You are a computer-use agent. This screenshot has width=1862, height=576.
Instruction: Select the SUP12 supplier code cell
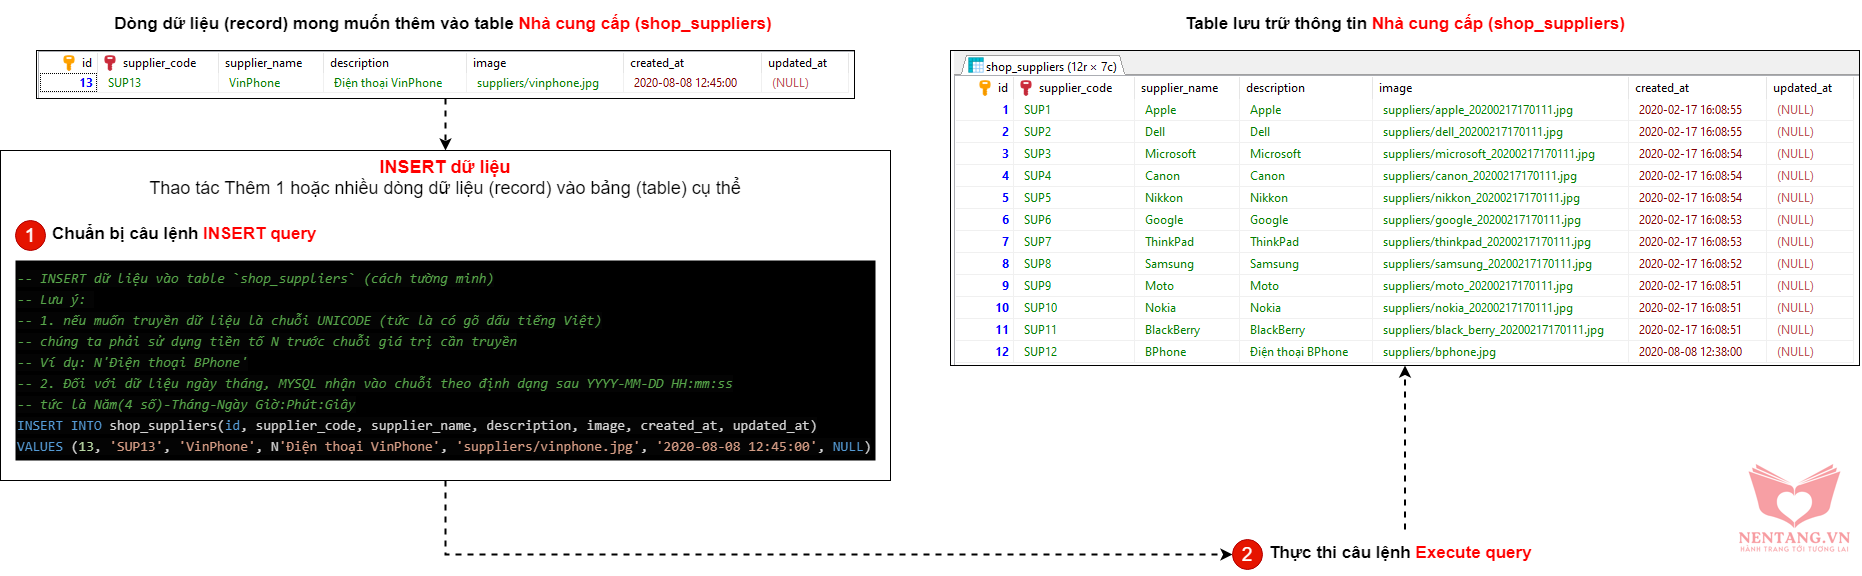[1040, 352]
